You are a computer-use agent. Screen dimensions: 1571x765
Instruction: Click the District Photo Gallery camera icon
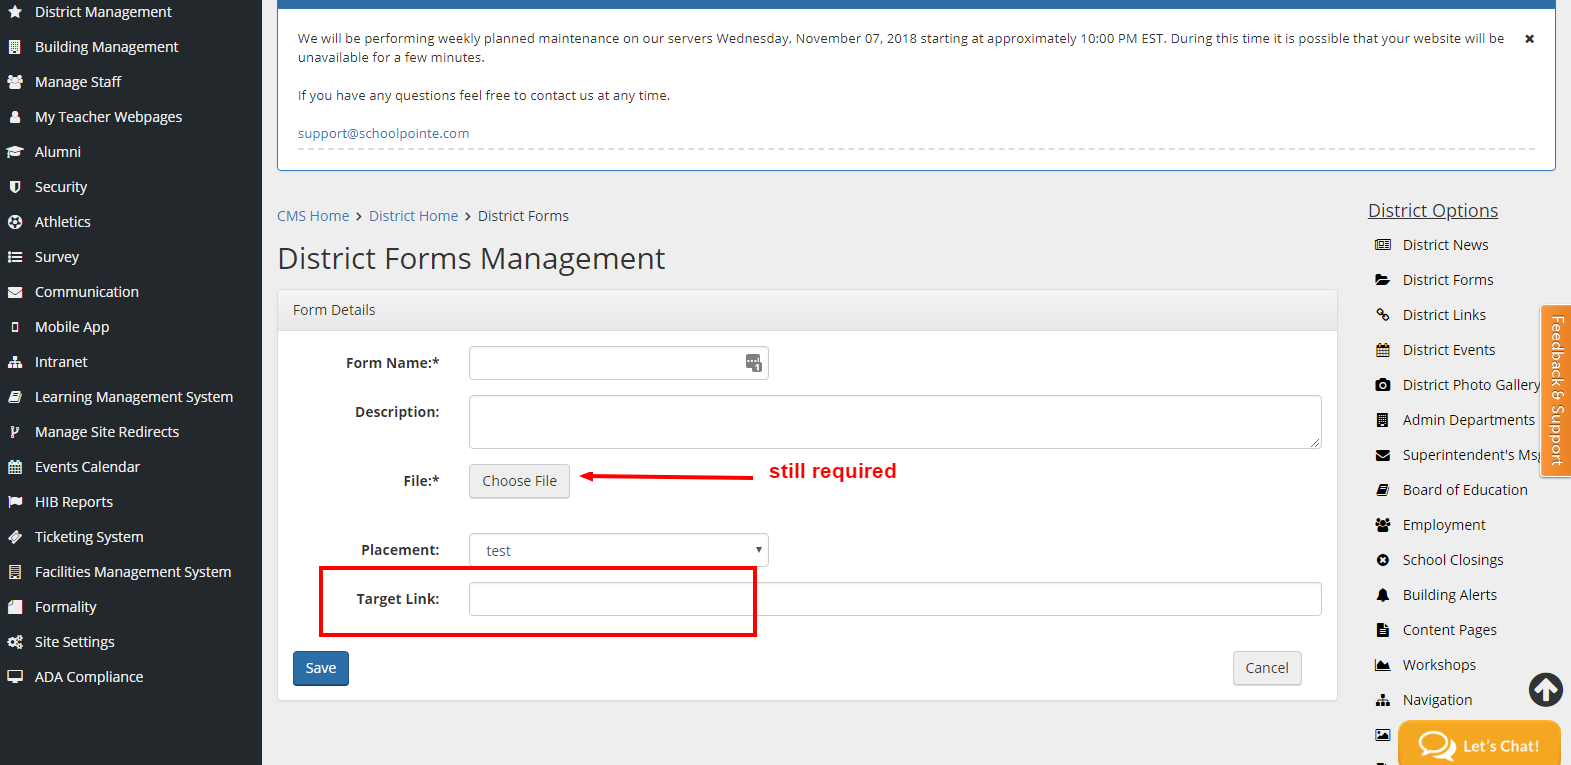[1383, 385]
